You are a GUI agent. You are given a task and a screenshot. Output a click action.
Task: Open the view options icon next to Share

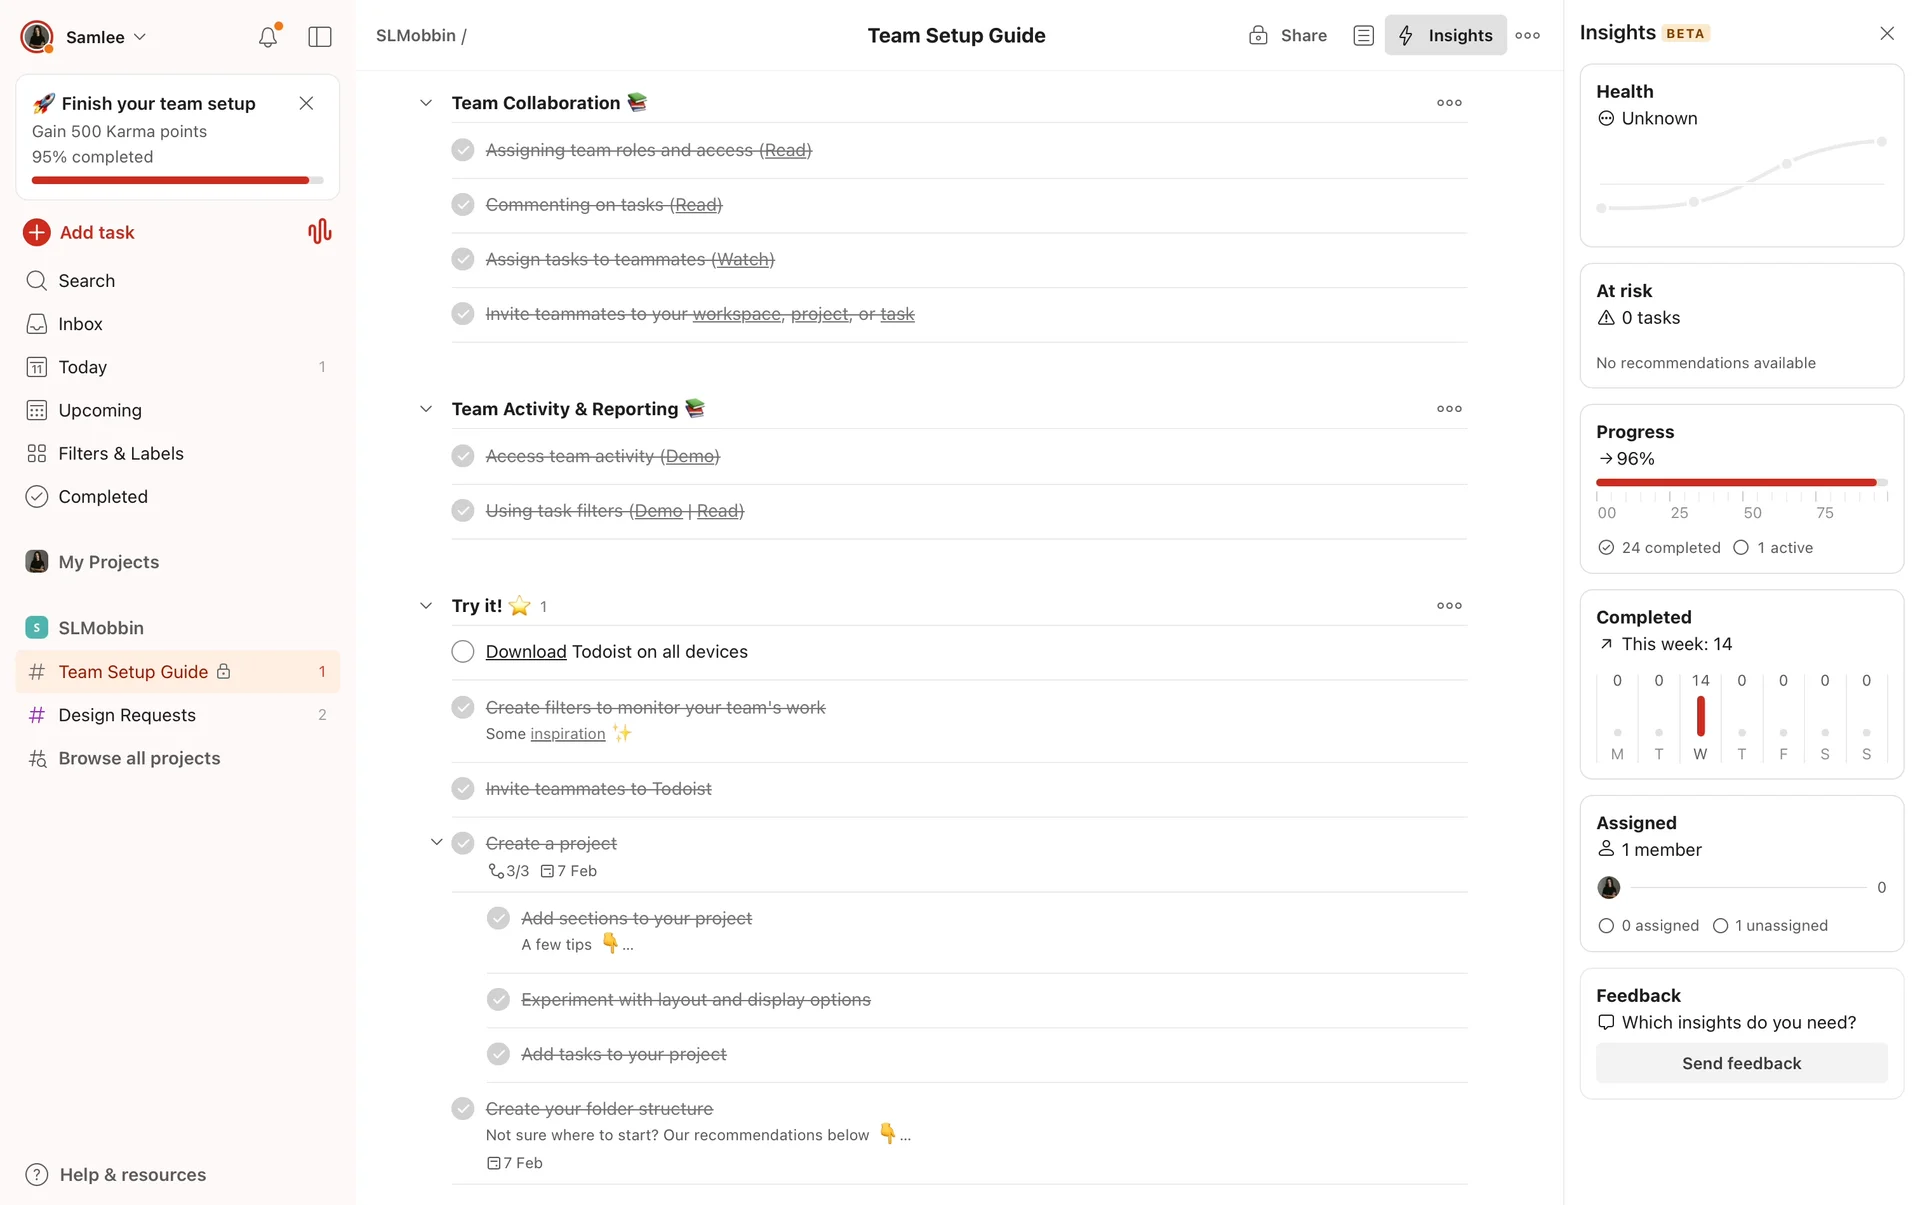point(1363,36)
